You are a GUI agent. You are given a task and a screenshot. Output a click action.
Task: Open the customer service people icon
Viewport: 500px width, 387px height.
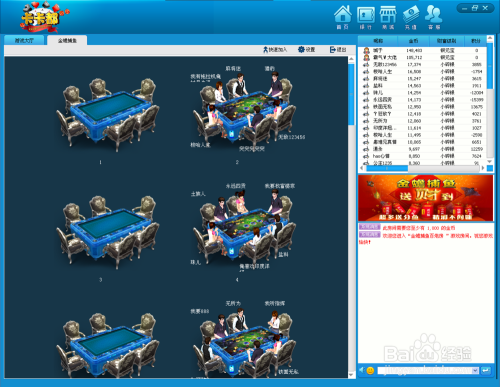[x=433, y=14]
